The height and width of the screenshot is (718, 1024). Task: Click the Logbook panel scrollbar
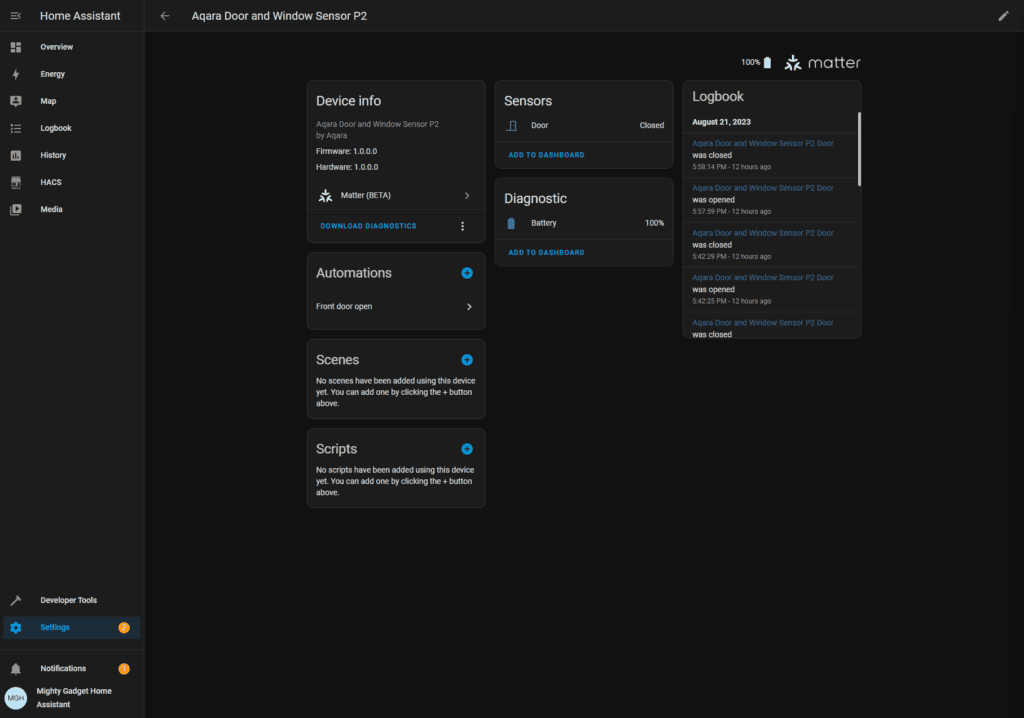pos(858,150)
